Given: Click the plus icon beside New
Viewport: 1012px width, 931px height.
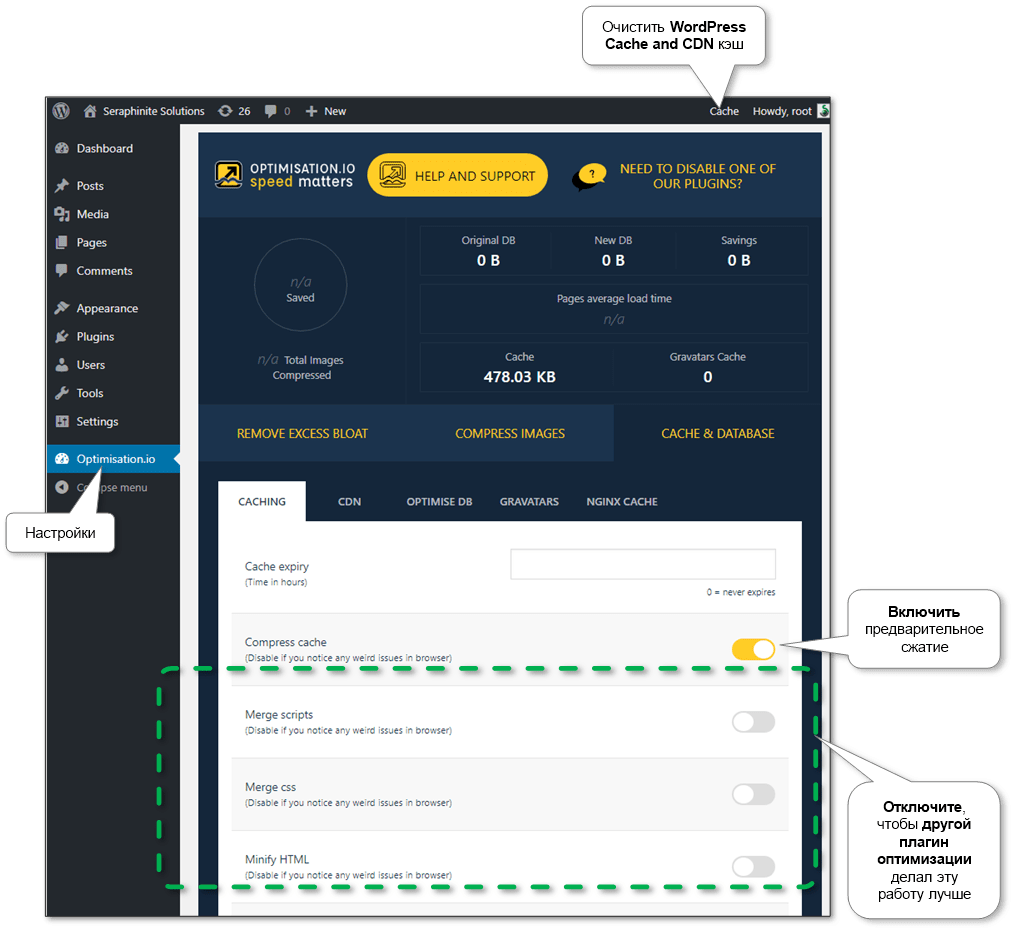Looking at the screenshot, I should (x=311, y=111).
